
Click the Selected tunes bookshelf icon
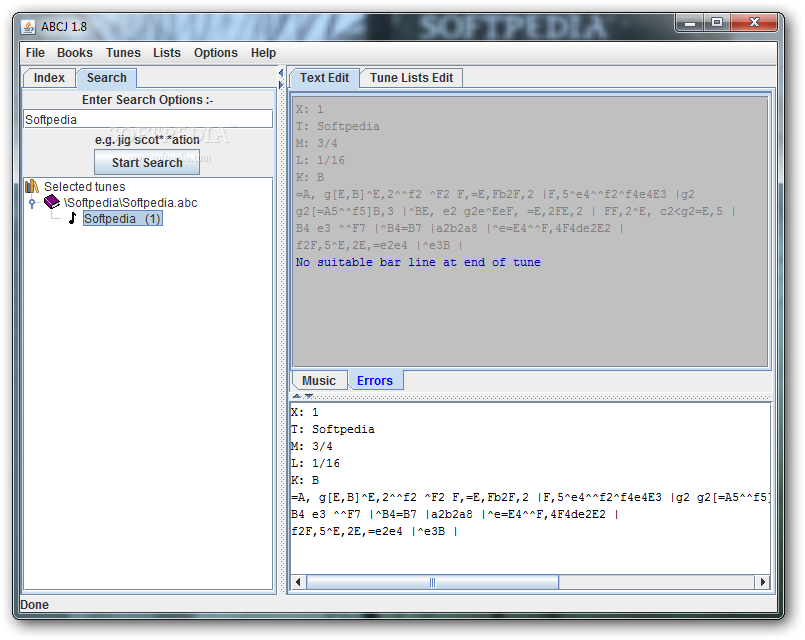pos(32,186)
